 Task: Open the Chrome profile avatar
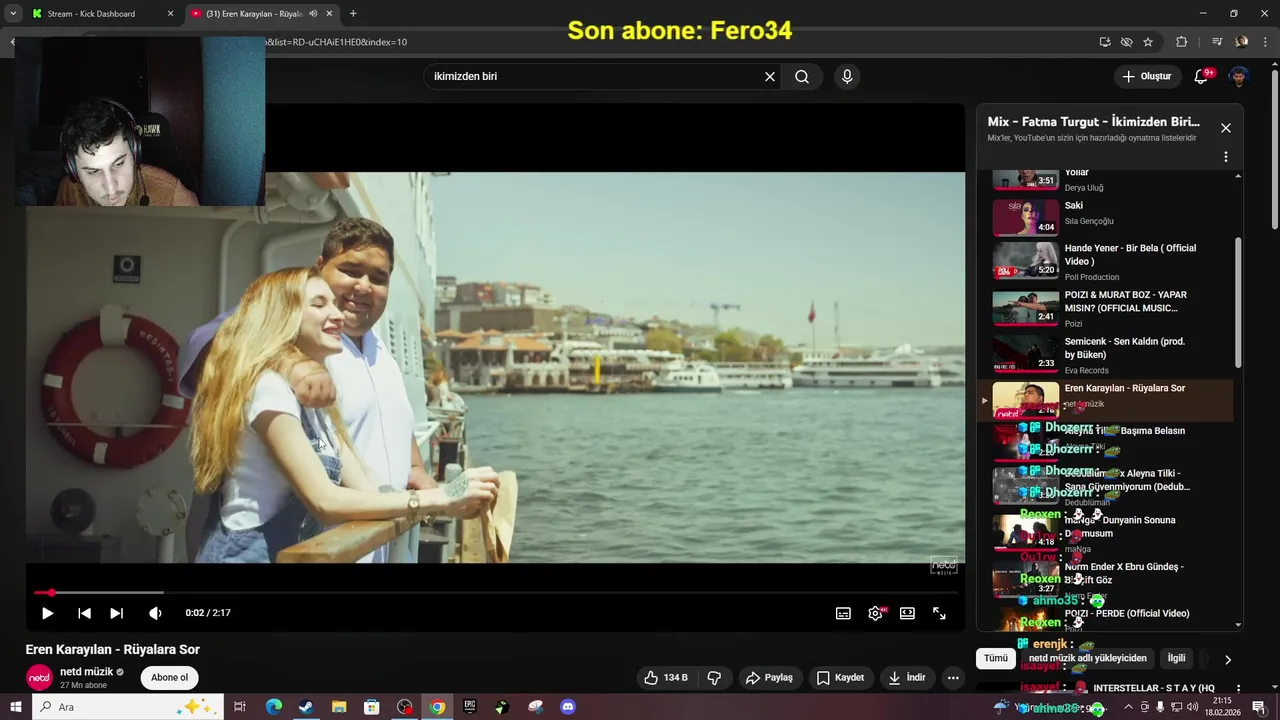coord(1241,42)
